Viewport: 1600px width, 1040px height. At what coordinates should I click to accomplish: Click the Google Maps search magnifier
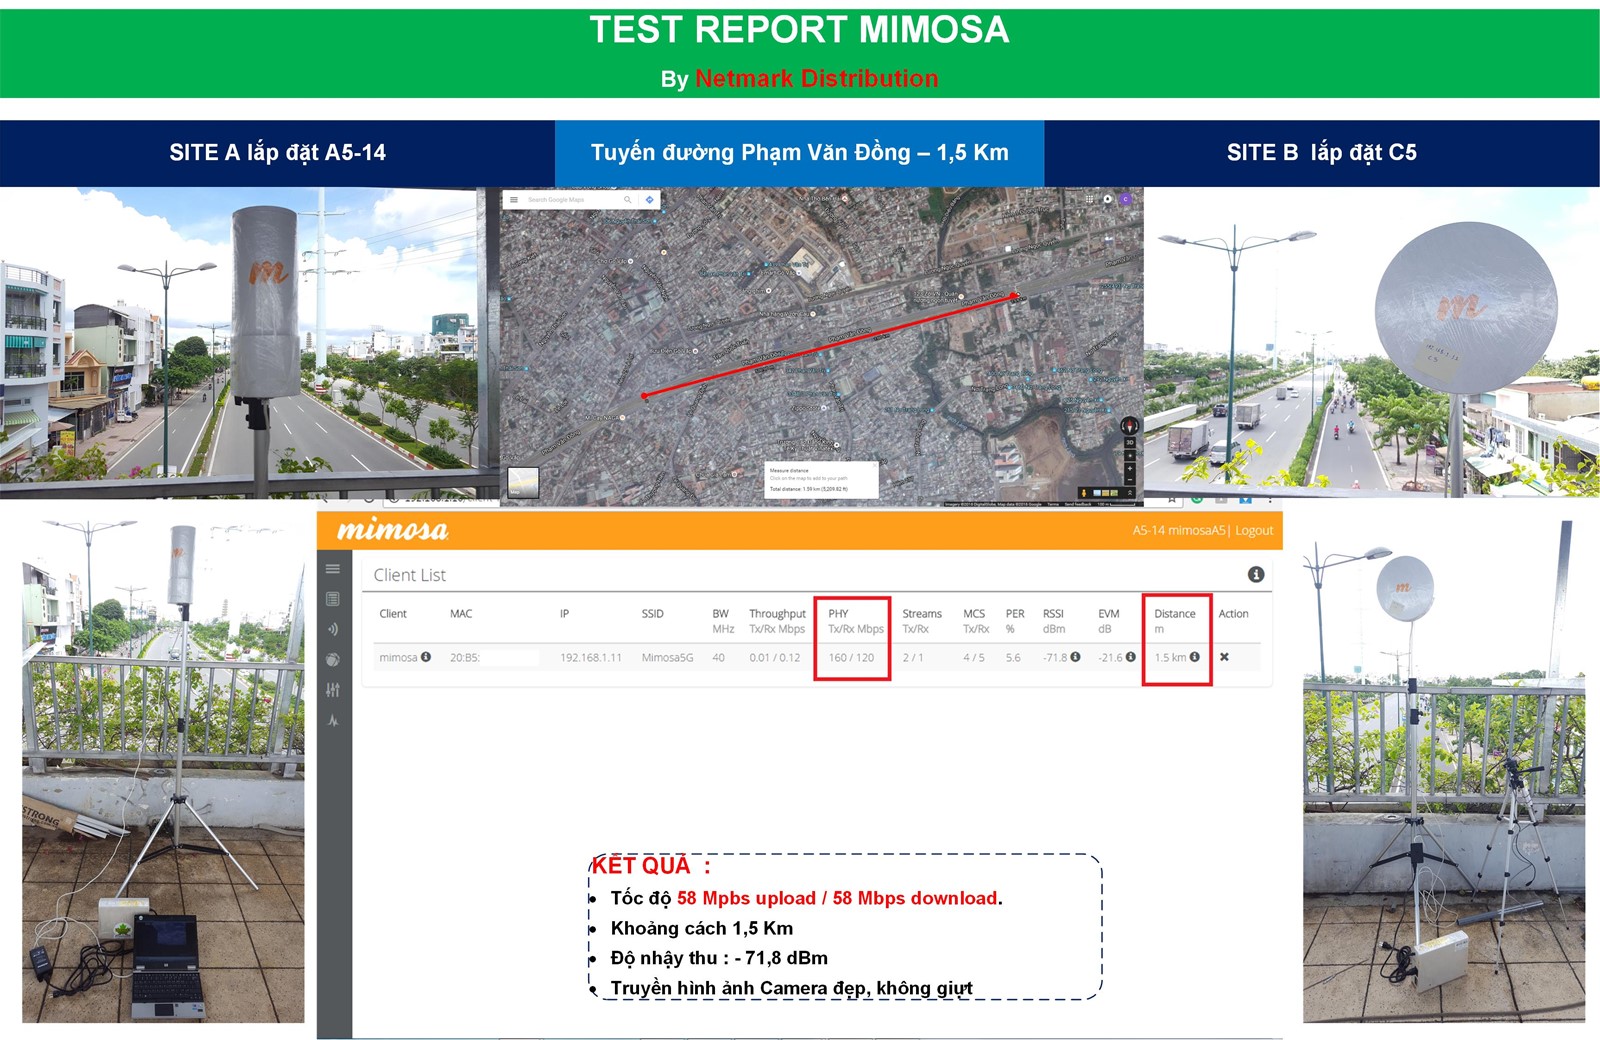tap(628, 200)
